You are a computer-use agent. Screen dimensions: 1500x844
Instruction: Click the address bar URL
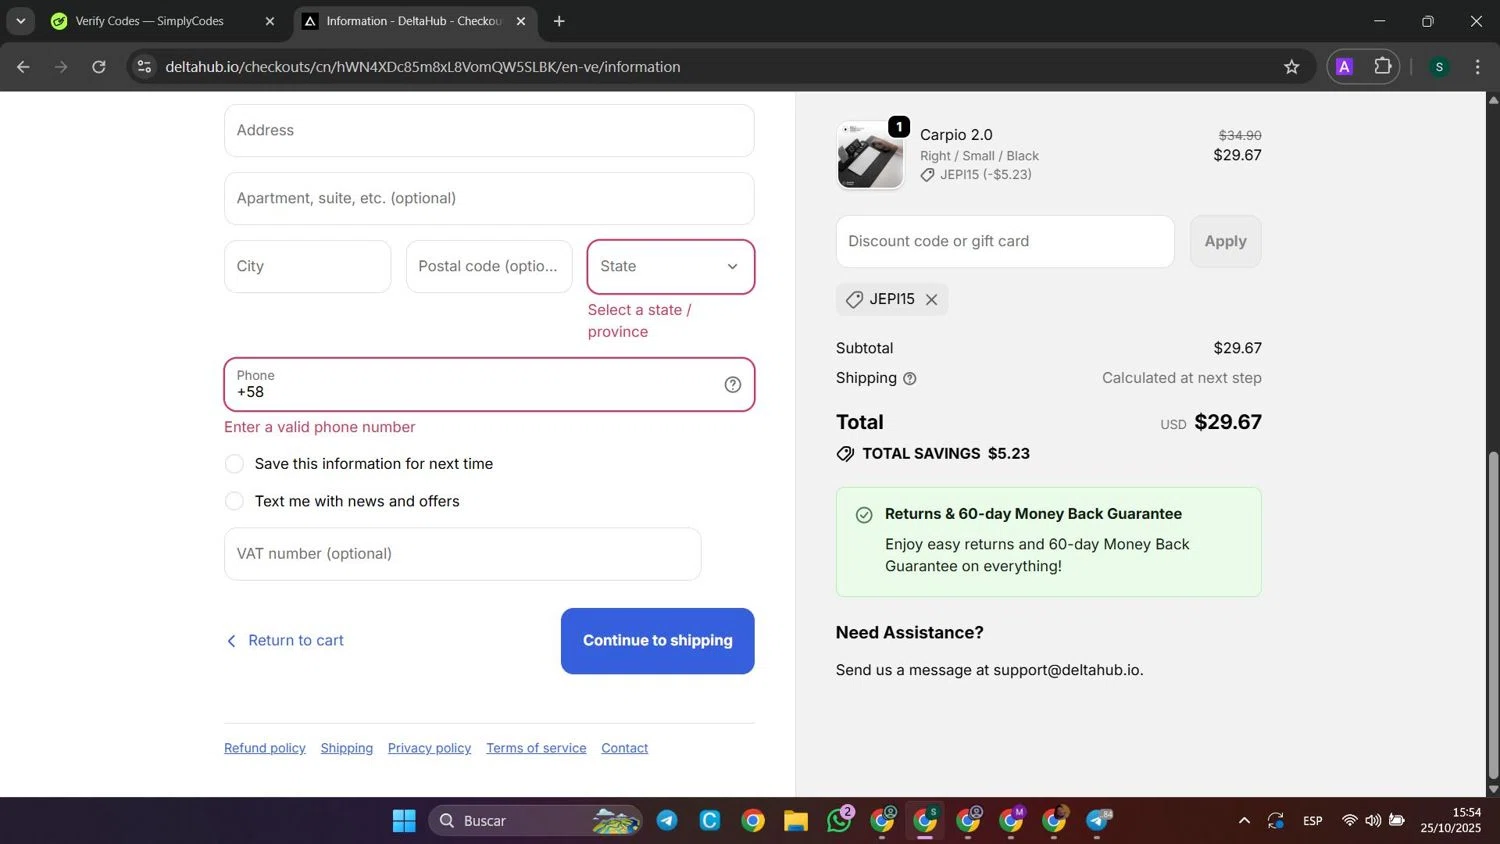click(x=422, y=67)
